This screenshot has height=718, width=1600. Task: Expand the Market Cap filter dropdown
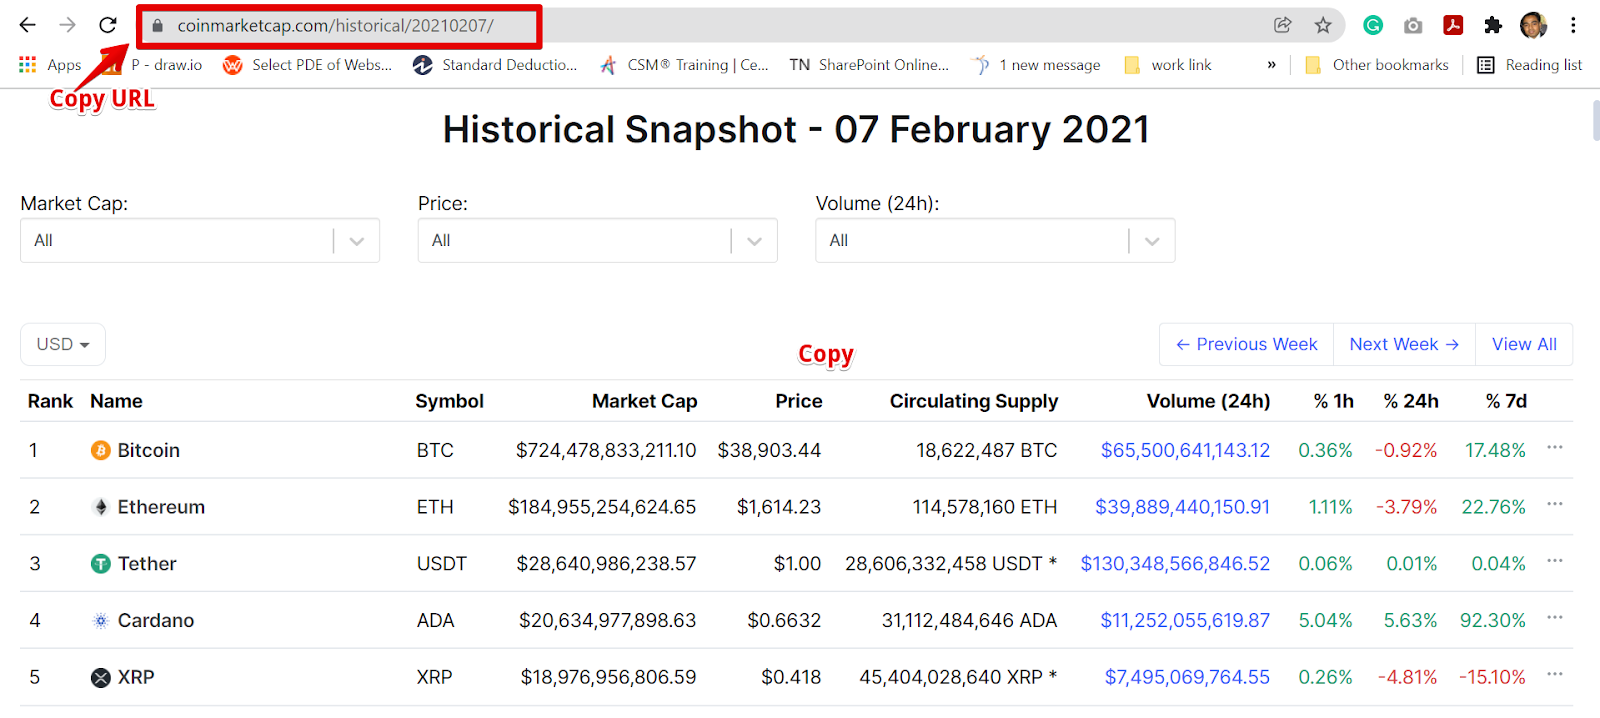click(357, 241)
